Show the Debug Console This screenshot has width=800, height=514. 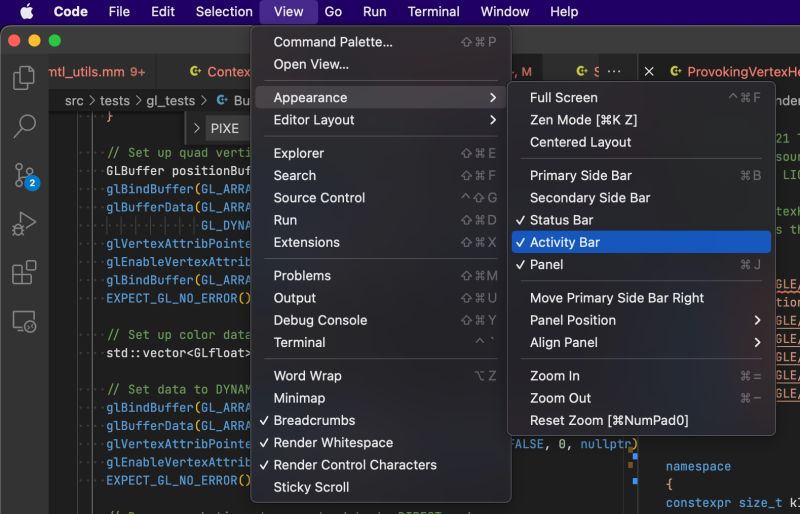click(380, 320)
